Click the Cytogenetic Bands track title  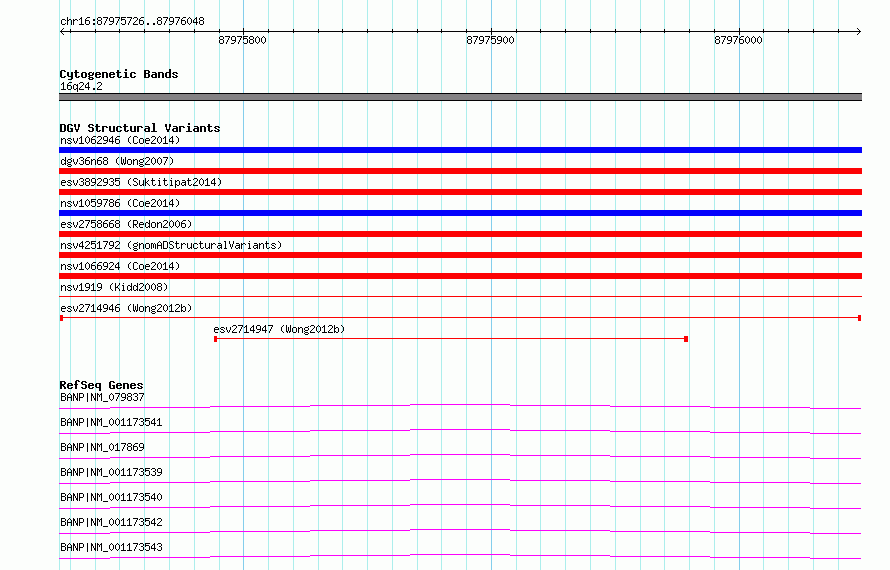(119, 74)
